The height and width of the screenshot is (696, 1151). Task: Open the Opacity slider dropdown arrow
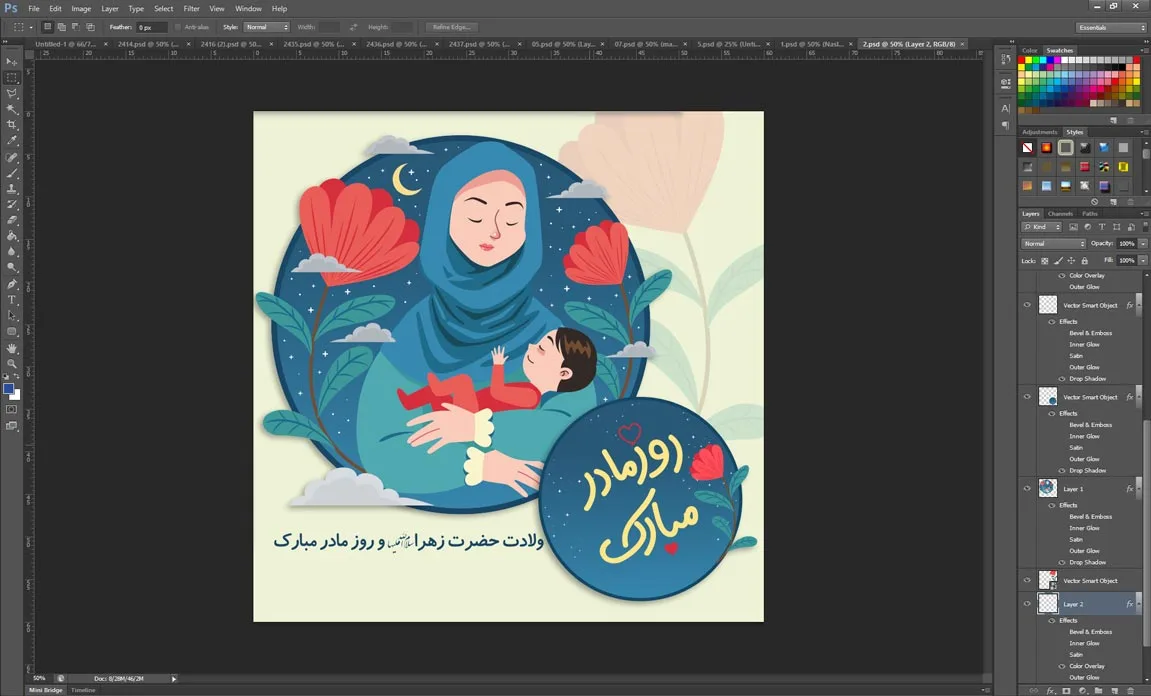tap(1143, 244)
